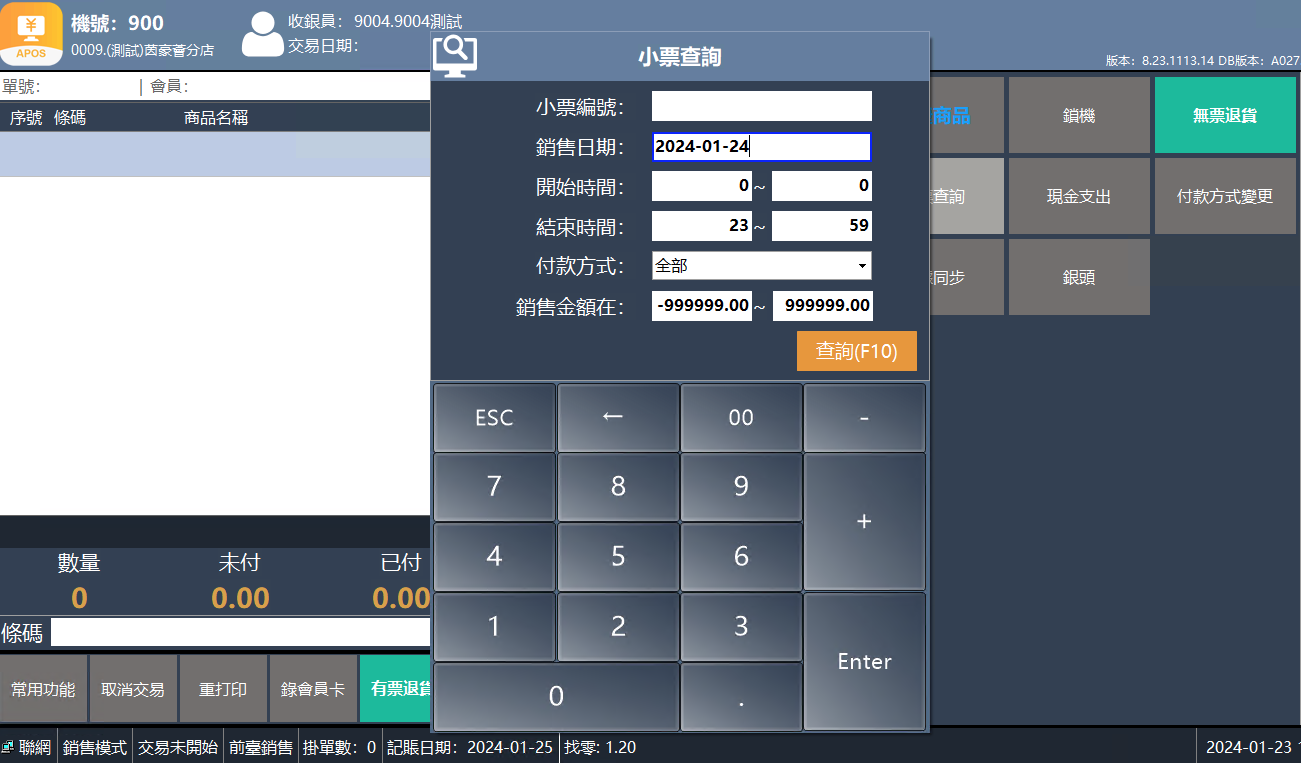
Task: Edit the minimum amount field -999999.00
Action: [702, 306]
